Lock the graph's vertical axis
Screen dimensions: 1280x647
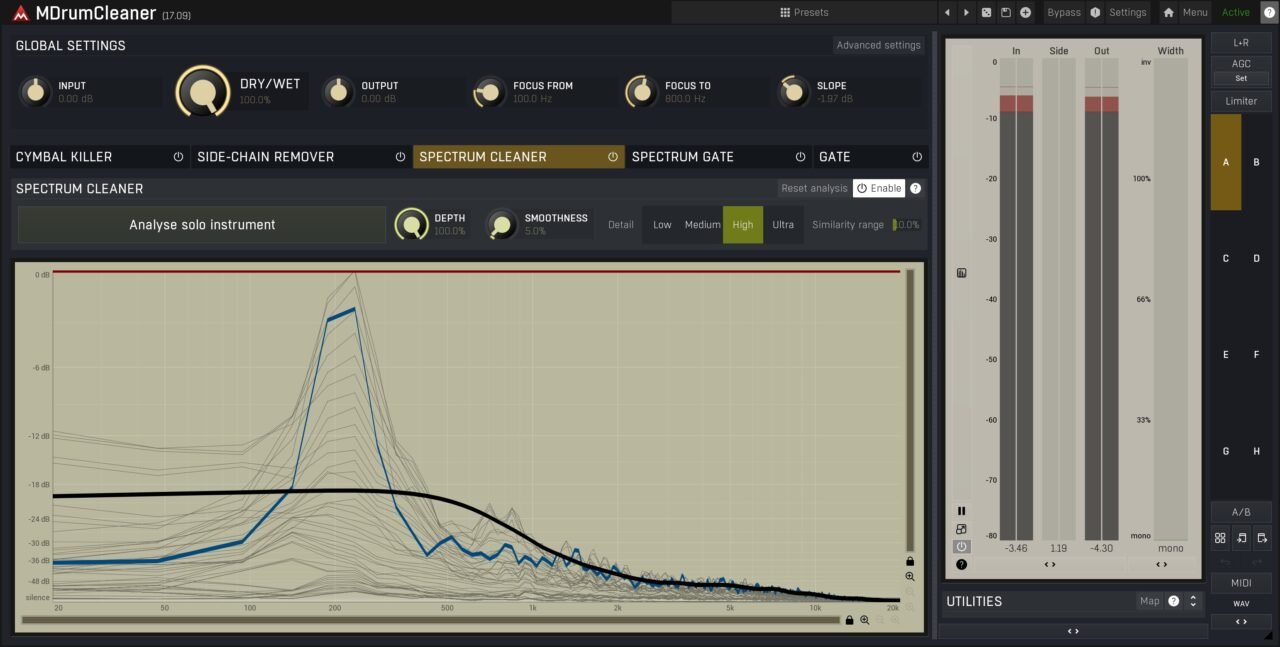[x=910, y=561]
